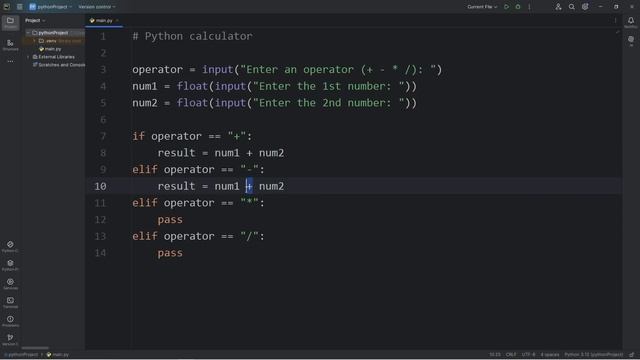Change UTF-8 file encoding

tap(528, 355)
